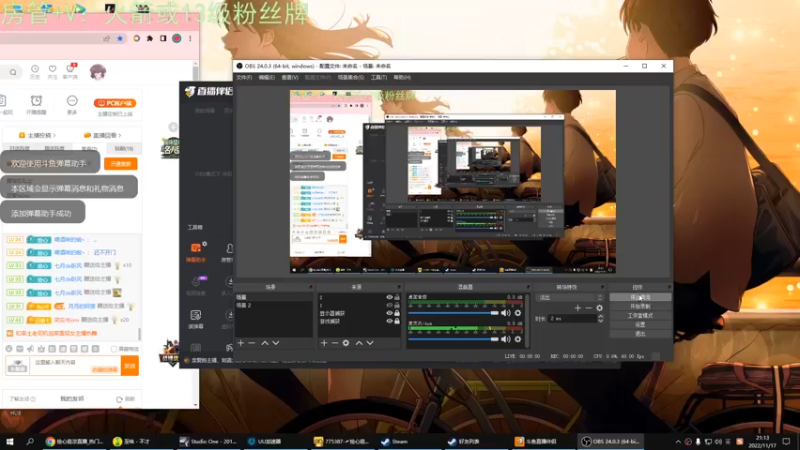Mute mic/aux speaker in OBS mixer
Screen dimensions: 800x450
coord(506,339)
